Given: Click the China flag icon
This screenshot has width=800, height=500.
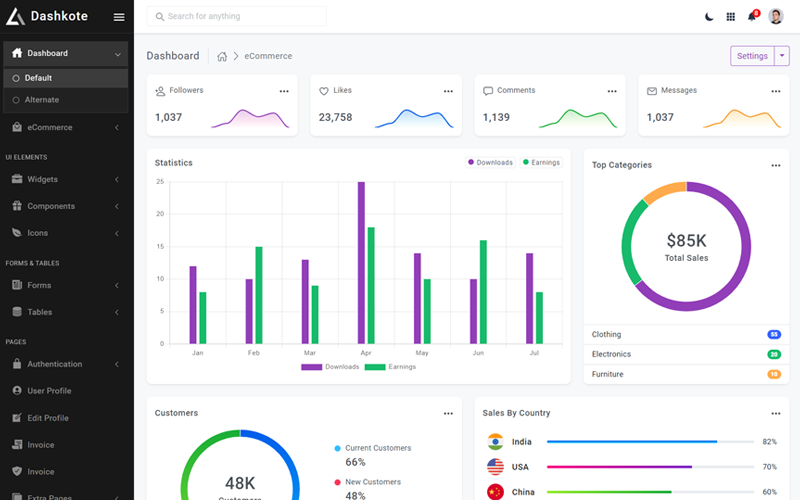Looking at the screenshot, I should pos(495,492).
